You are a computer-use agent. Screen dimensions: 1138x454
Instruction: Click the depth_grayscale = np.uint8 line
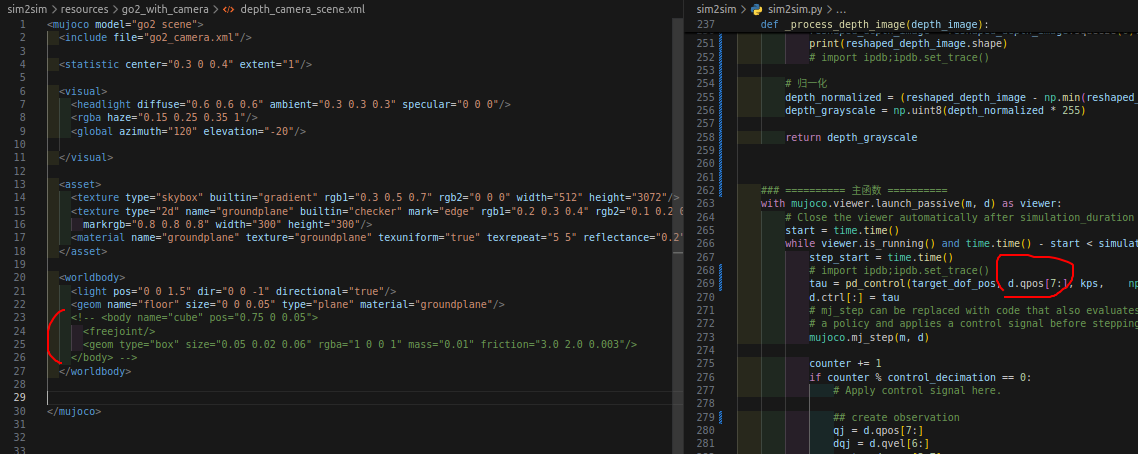point(935,110)
